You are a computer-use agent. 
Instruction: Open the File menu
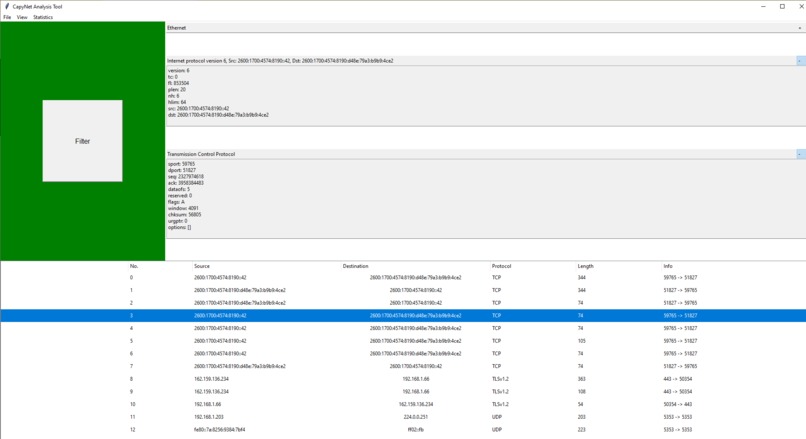tap(7, 17)
